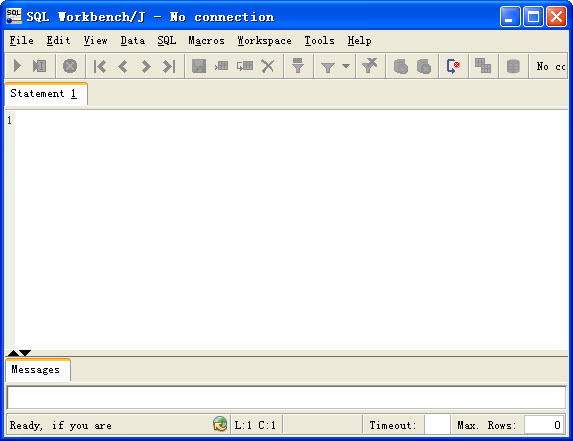The width and height of the screenshot is (573, 441).
Task: Open the Workspace menu
Action: tap(264, 41)
